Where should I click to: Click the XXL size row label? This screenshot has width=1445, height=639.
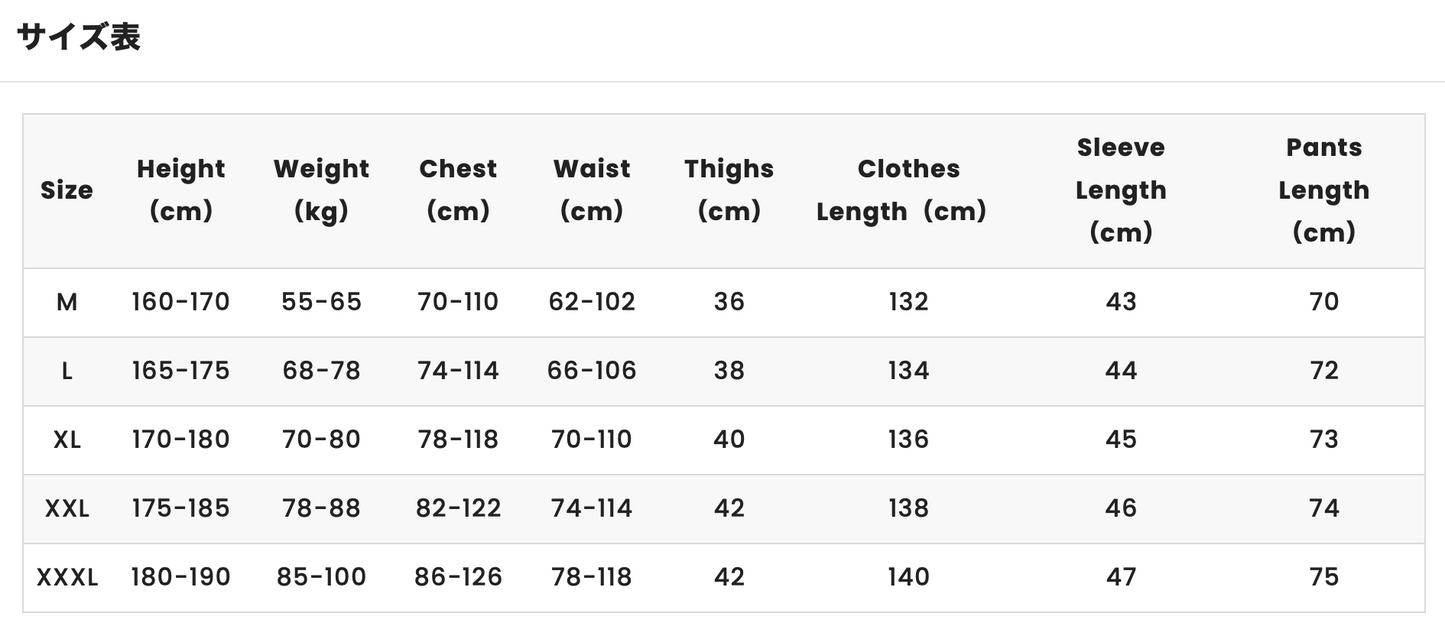[67, 509]
